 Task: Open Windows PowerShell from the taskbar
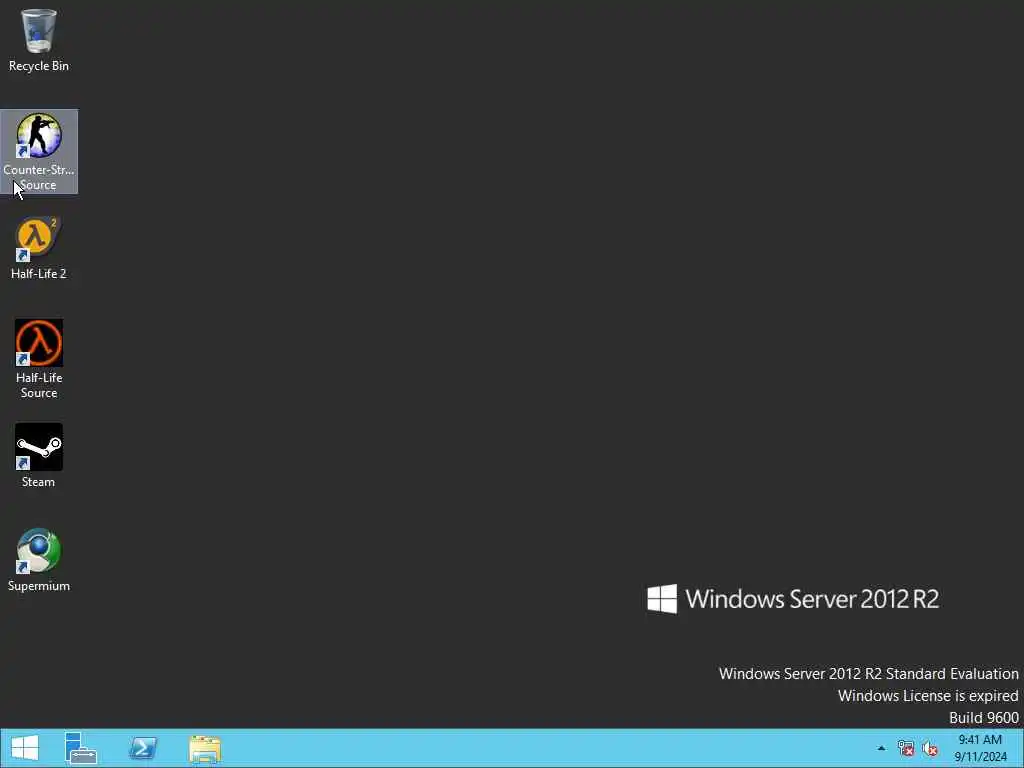click(x=143, y=748)
